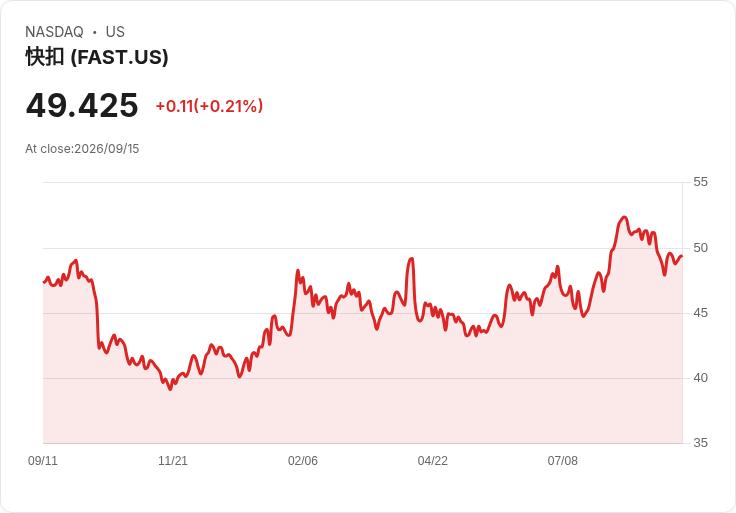
Task: Click the 55 price axis label
Action: point(700,182)
